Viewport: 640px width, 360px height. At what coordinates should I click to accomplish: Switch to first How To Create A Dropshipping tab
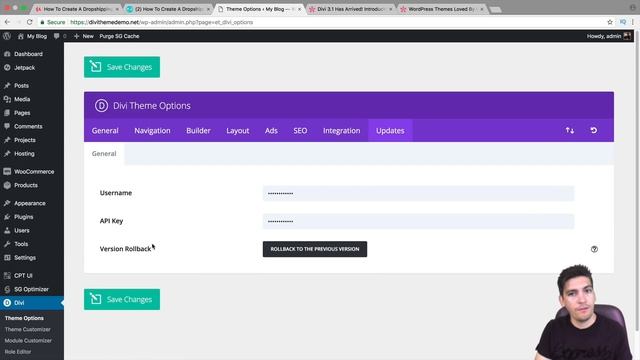pyautogui.click(x=77, y=9)
